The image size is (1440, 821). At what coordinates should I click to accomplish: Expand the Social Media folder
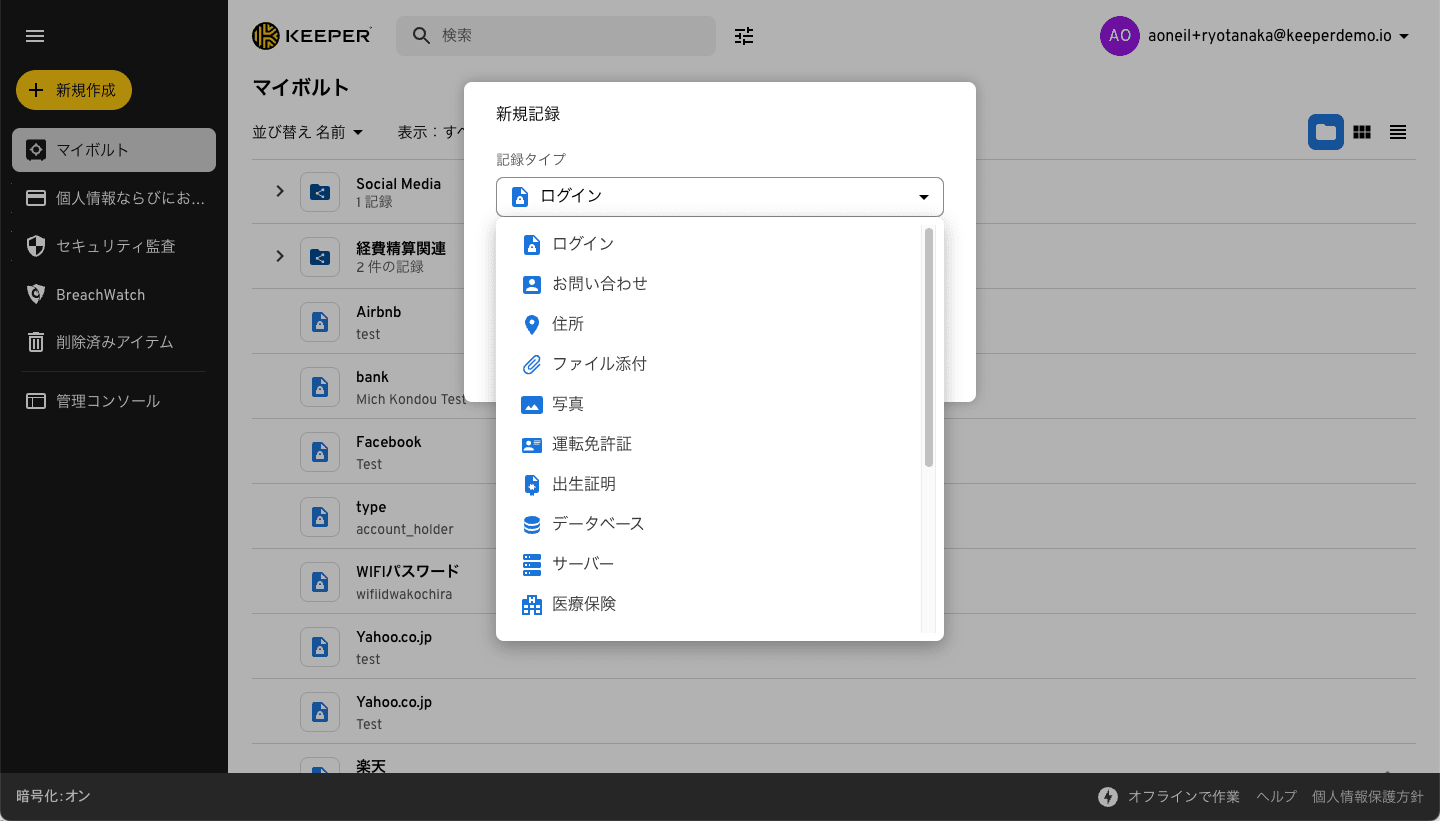click(x=280, y=191)
